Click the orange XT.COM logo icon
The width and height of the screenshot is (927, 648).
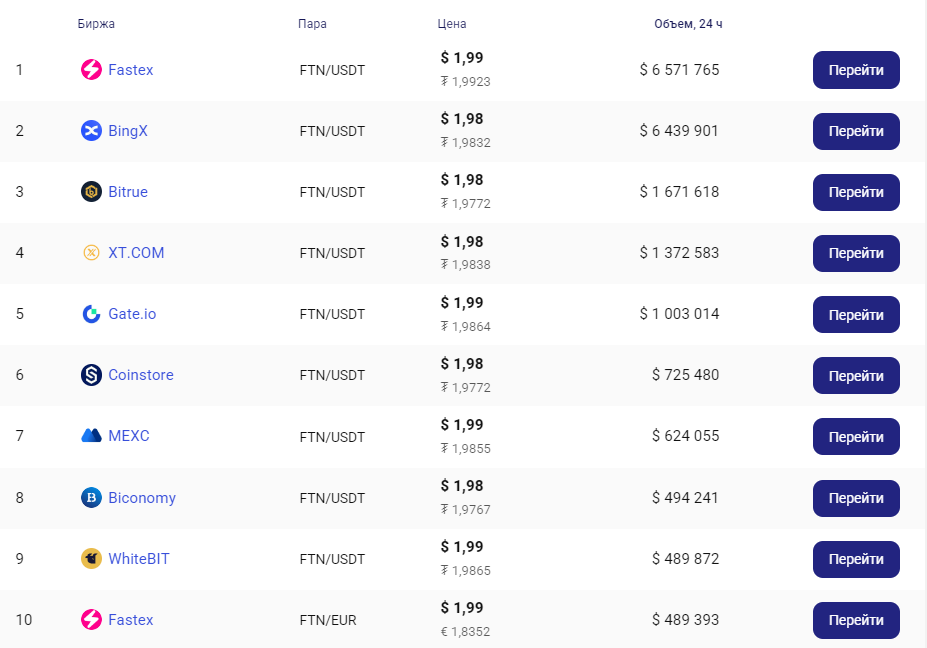tap(91, 252)
